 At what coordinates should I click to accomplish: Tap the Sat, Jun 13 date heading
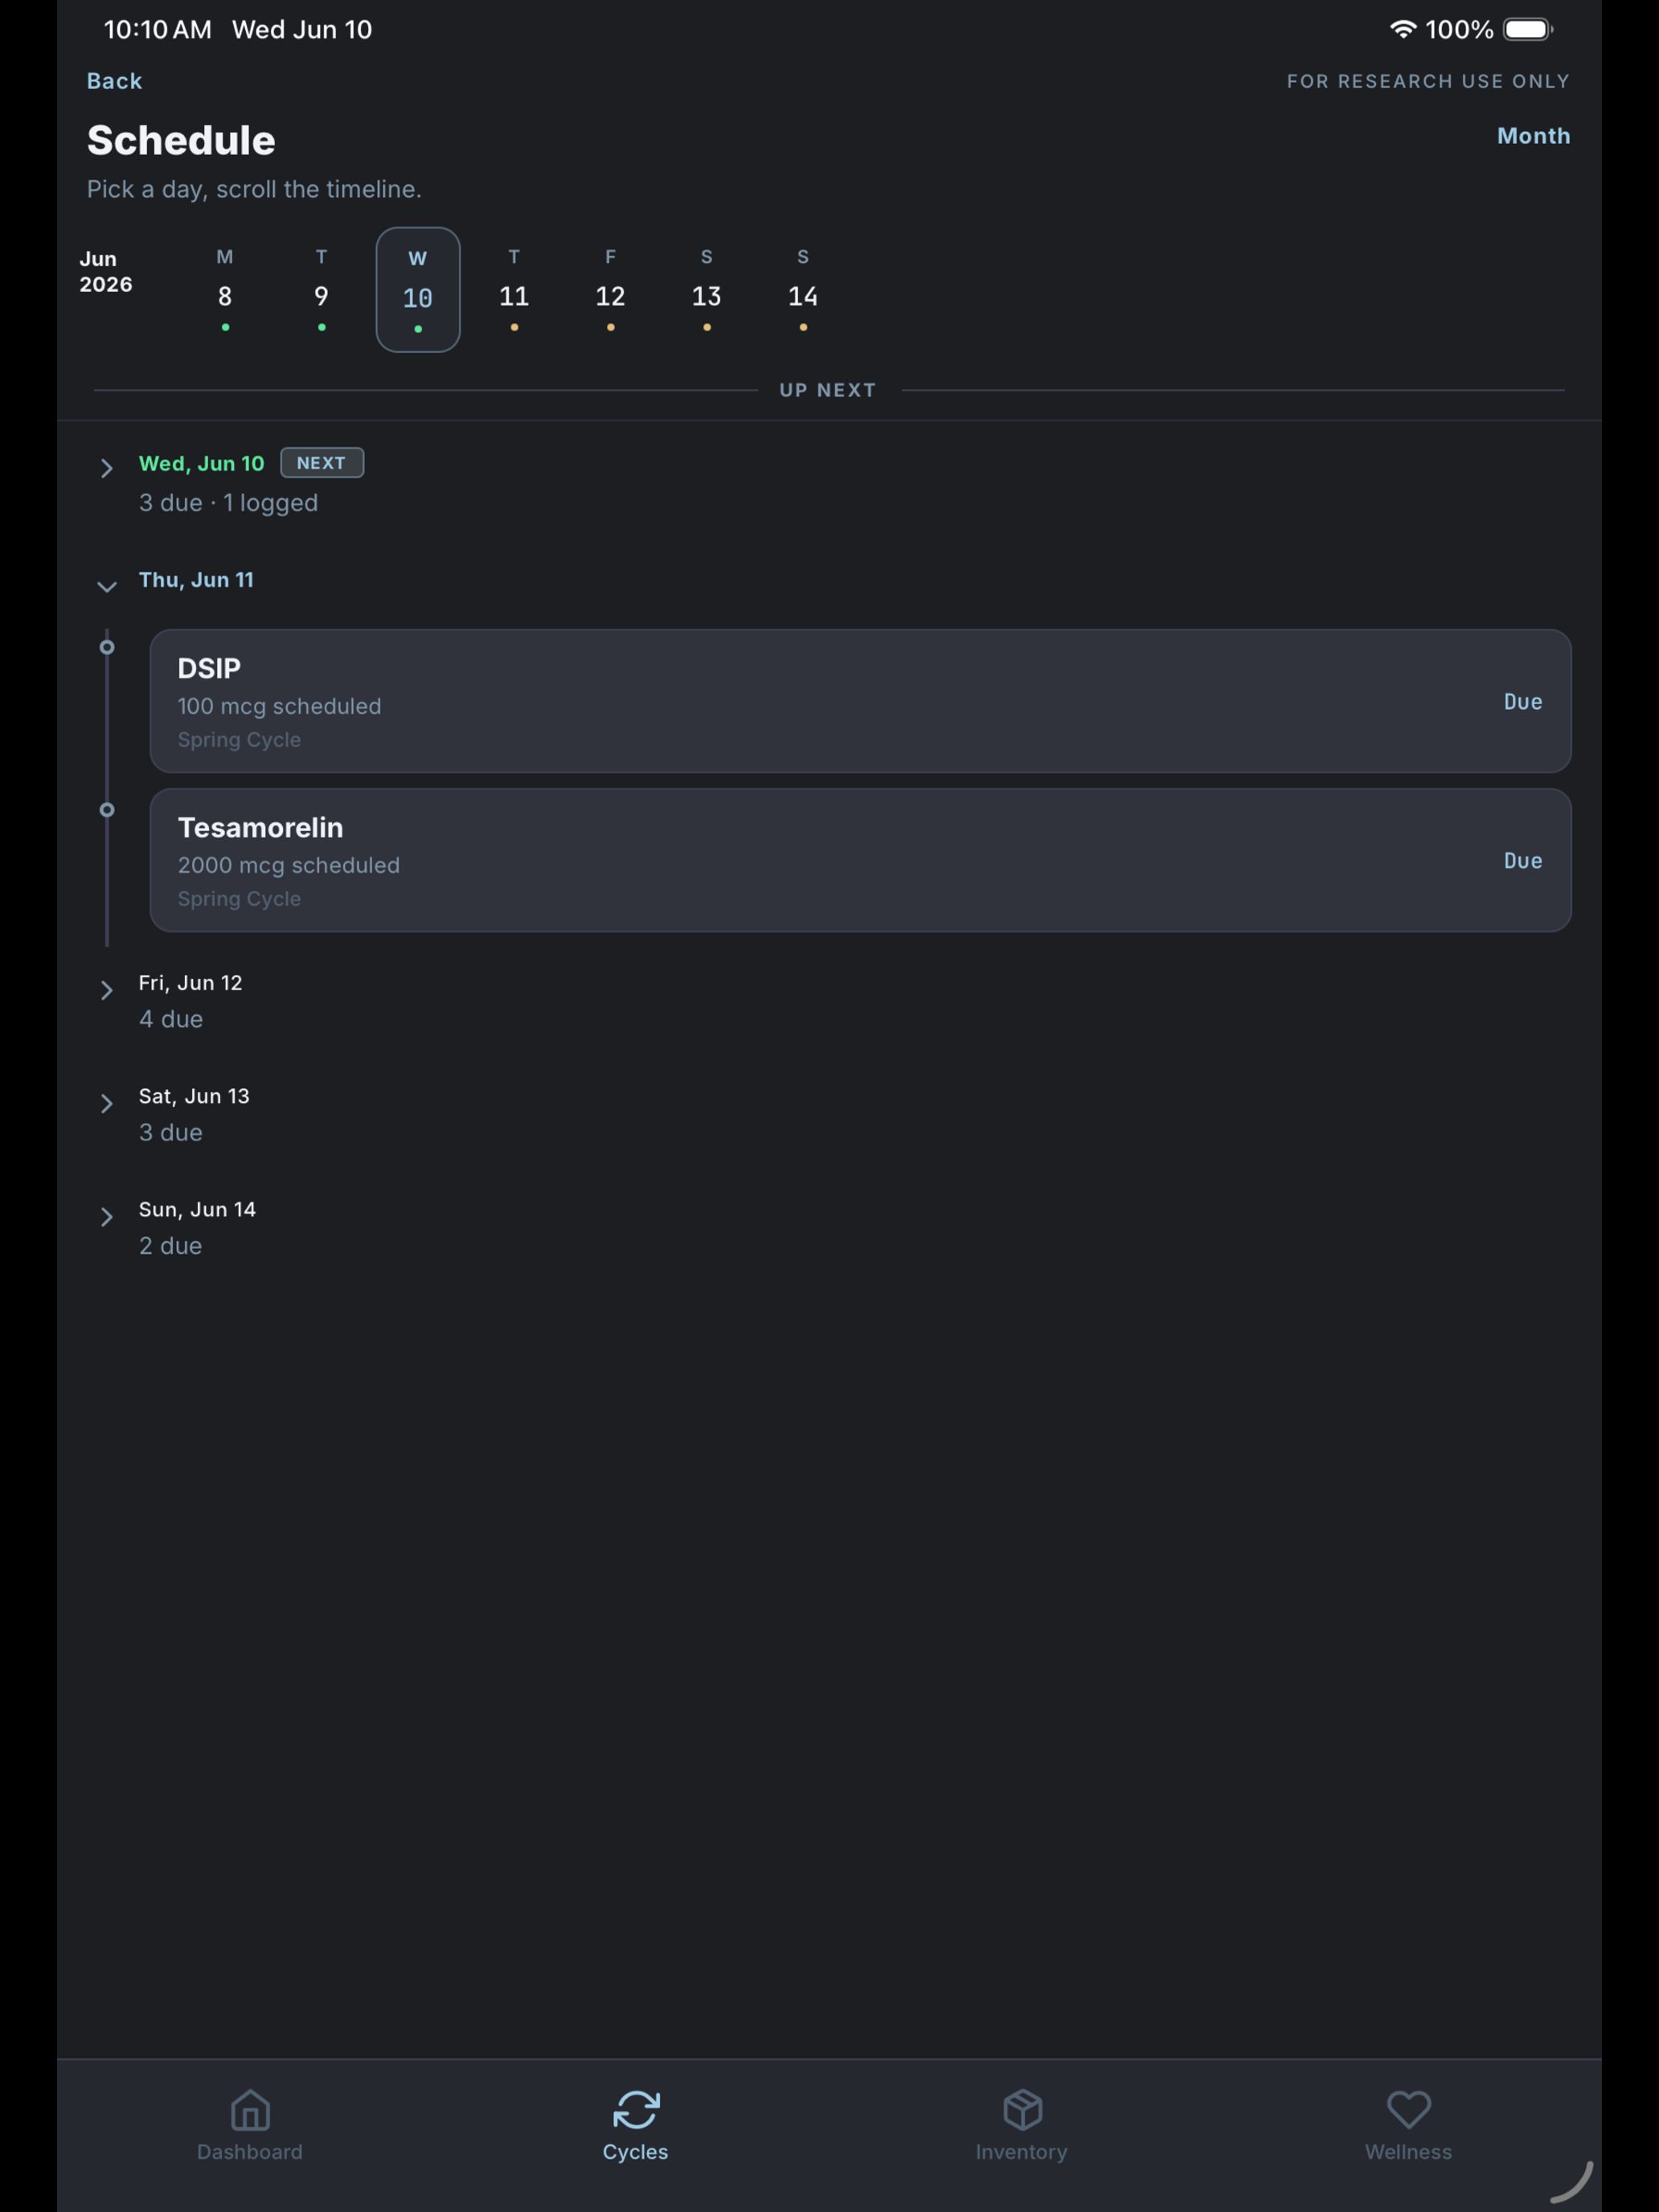(194, 1096)
